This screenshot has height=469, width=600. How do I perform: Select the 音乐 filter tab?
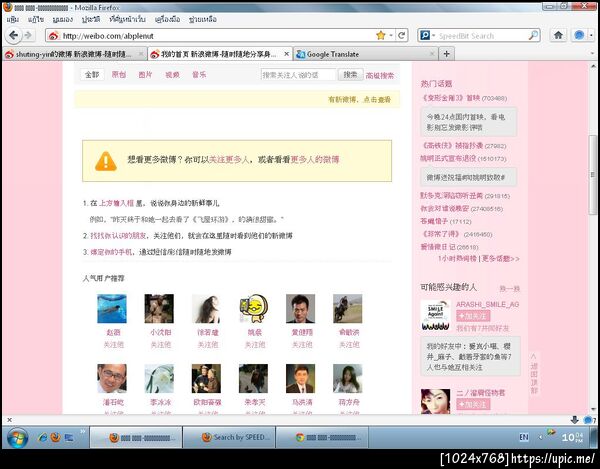199,75
